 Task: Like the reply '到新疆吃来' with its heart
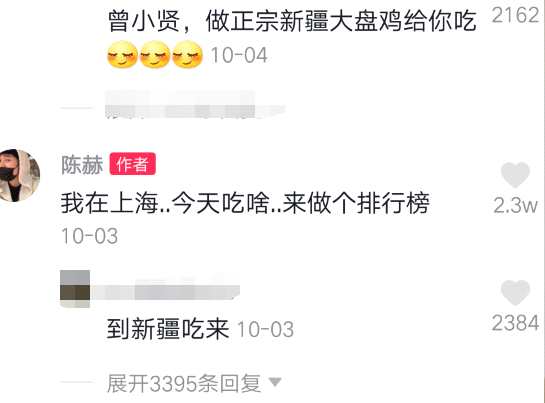click(515, 292)
